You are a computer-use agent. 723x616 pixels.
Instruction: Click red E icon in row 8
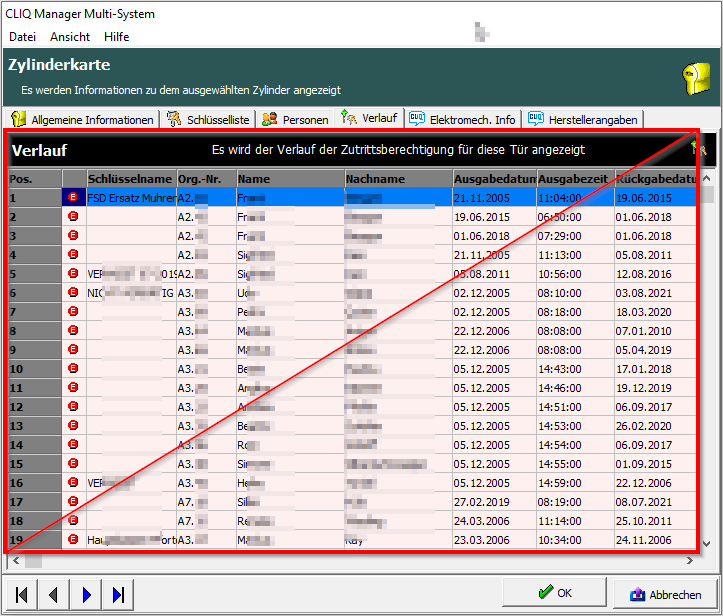pyautogui.click(x=73, y=330)
